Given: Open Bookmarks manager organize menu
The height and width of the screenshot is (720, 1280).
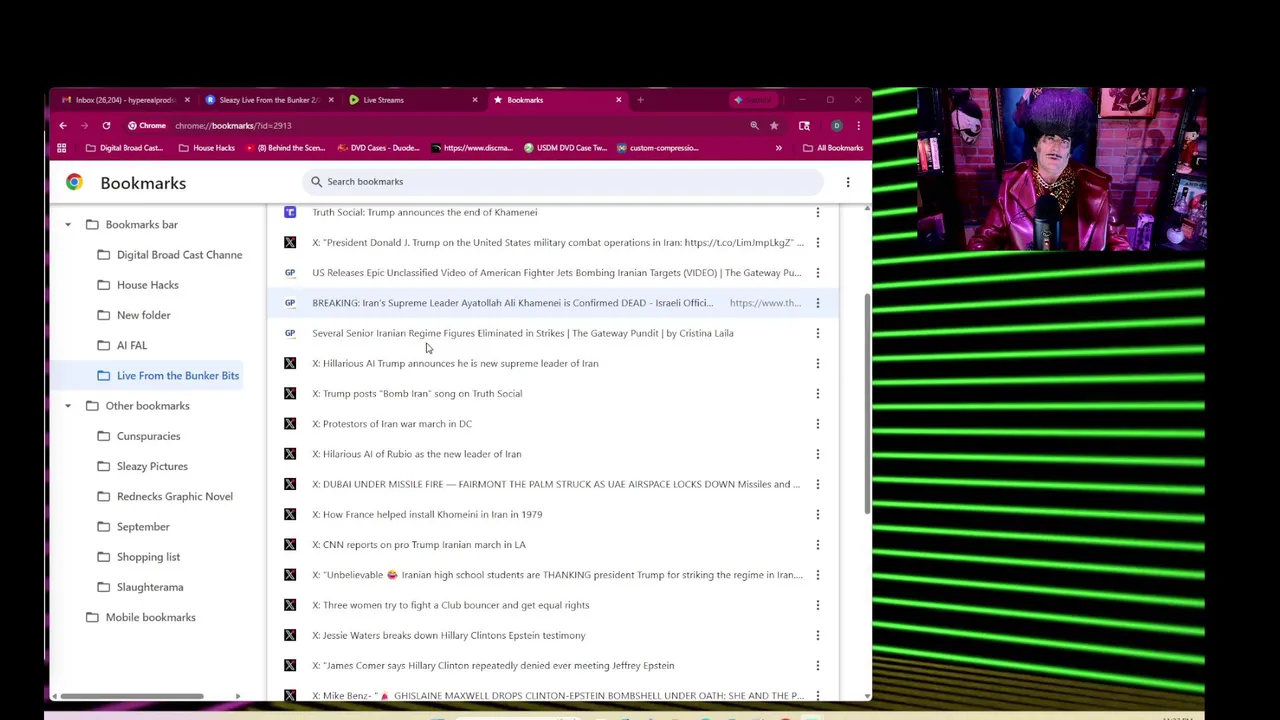Looking at the screenshot, I should tap(848, 182).
